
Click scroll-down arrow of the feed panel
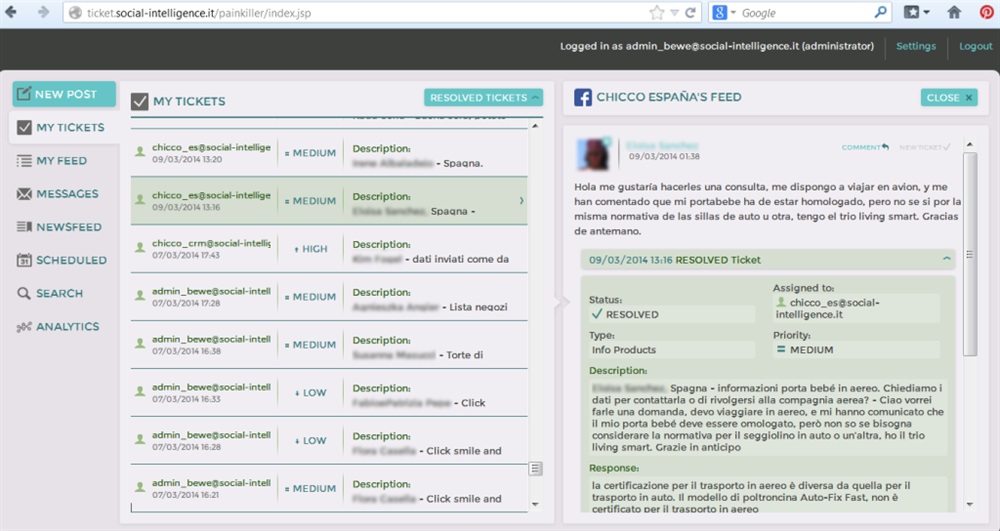969,504
